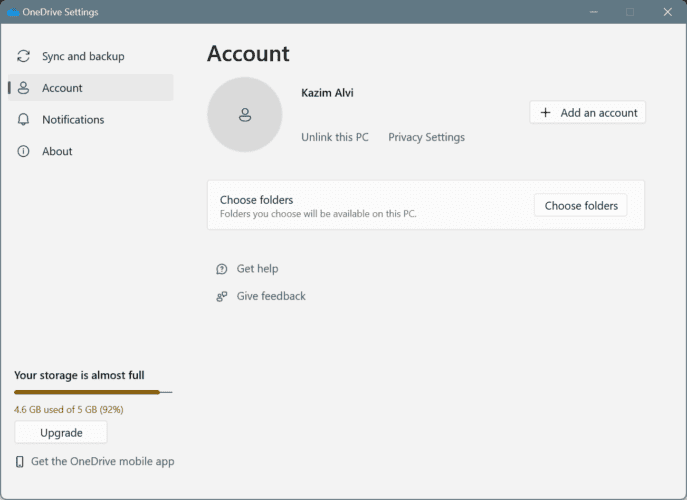Viewport: 687px width, 500px height.
Task: Click the round profile picture avatar
Action: pyautogui.click(x=245, y=115)
